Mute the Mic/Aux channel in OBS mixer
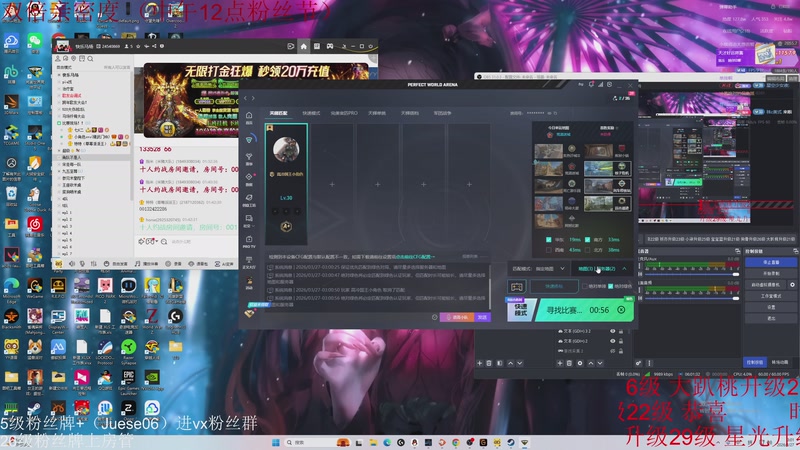Viewport: 800px width, 450px height. coord(640,274)
